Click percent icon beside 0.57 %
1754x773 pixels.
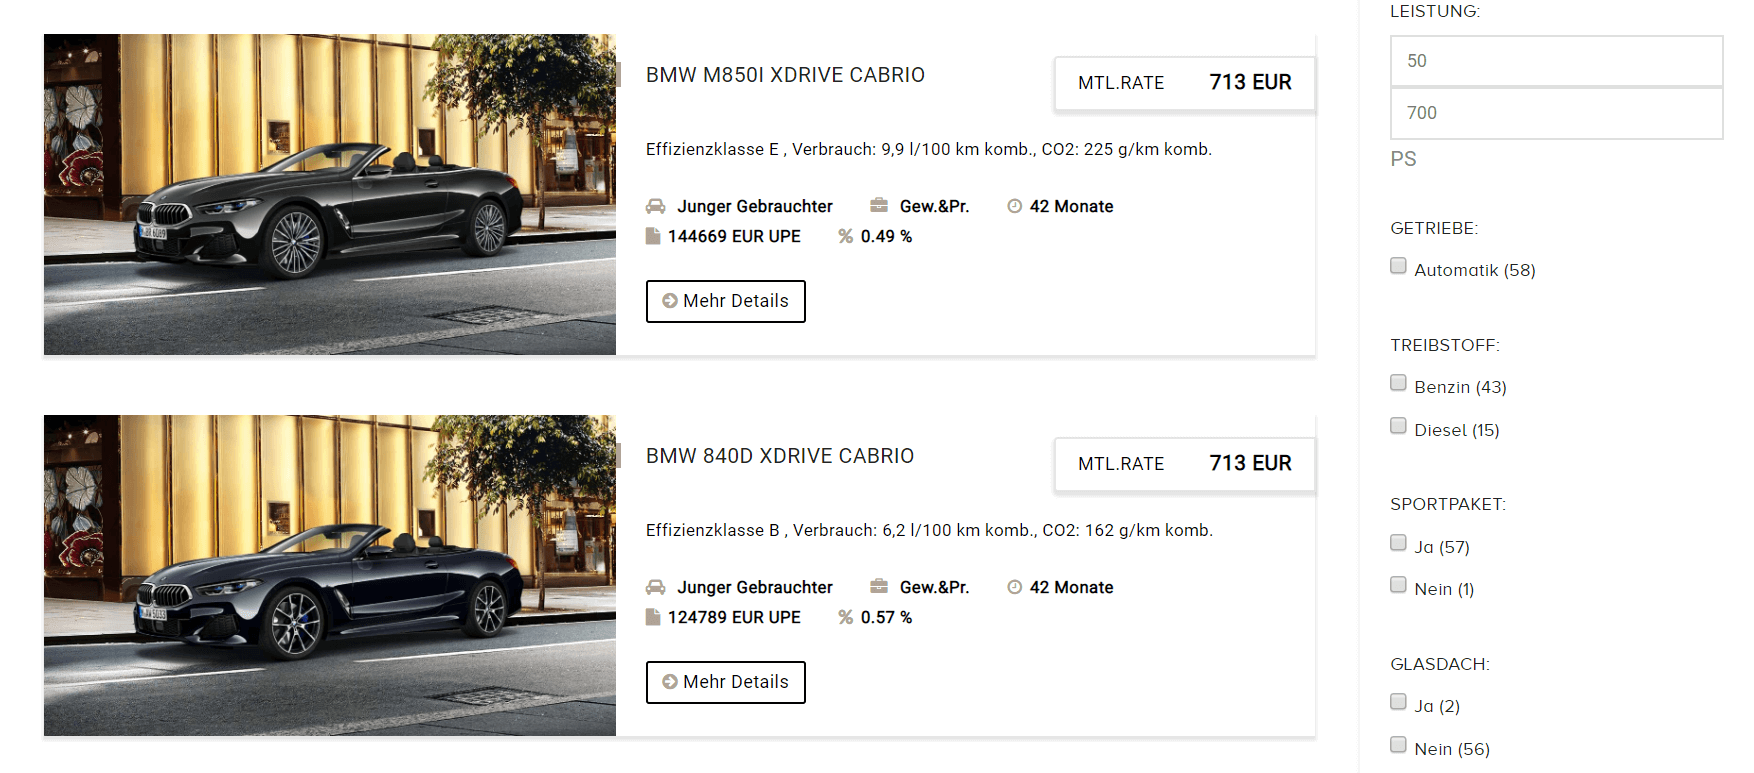[x=846, y=617]
